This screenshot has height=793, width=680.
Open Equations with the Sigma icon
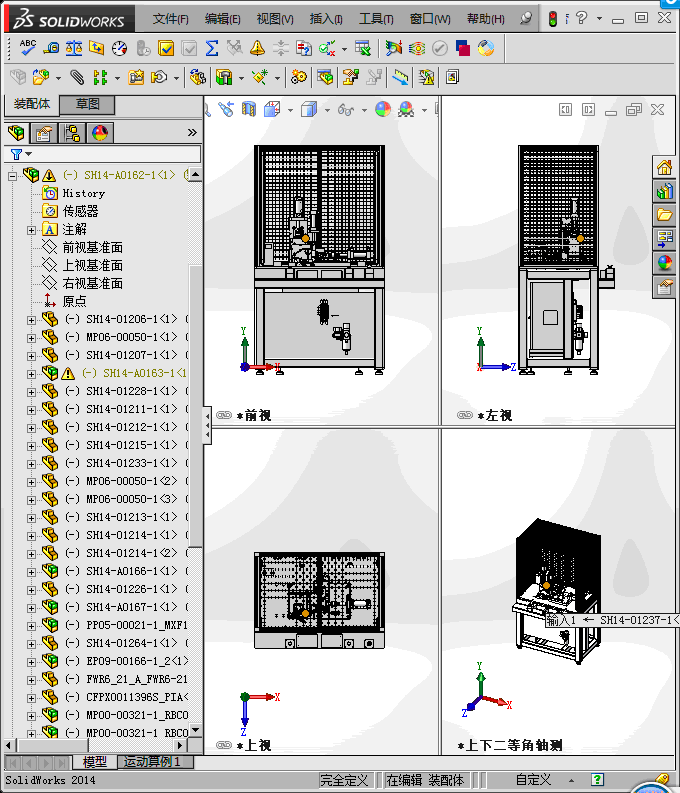[212, 48]
